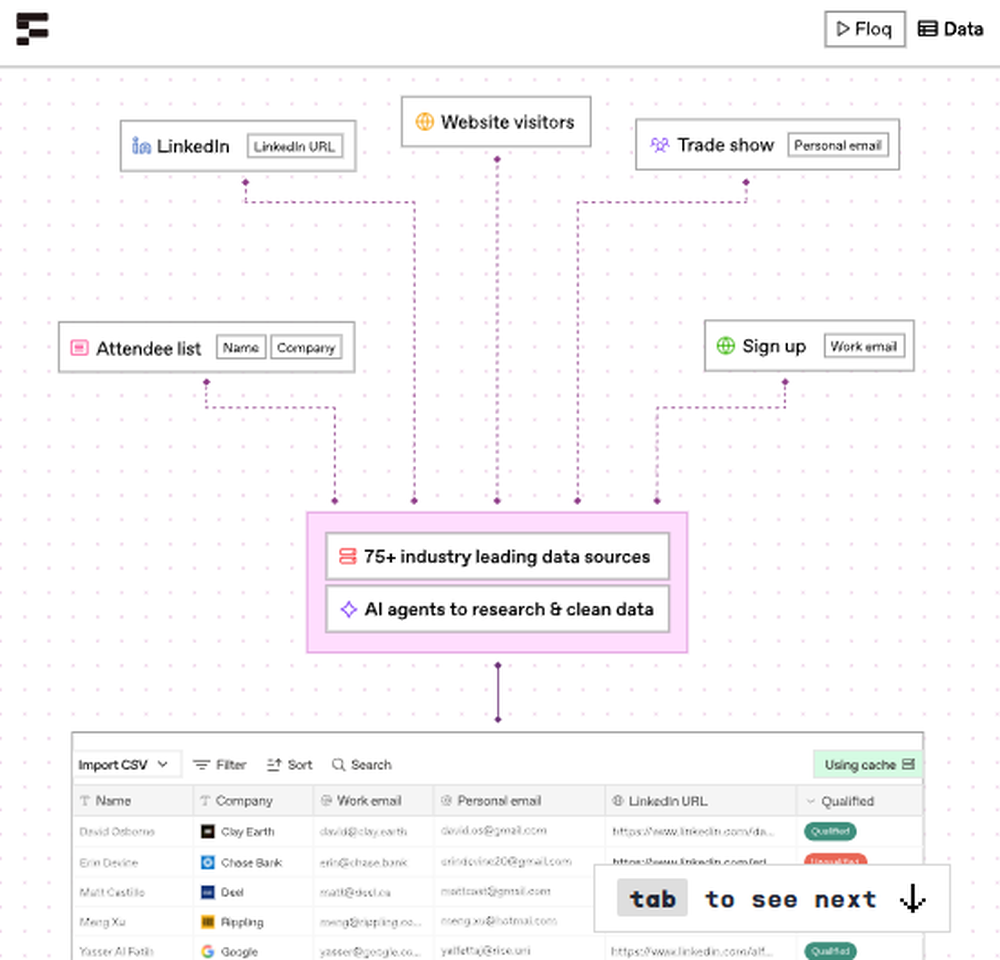
Task: Click the LinkedIn logo icon
Action: click(141, 146)
